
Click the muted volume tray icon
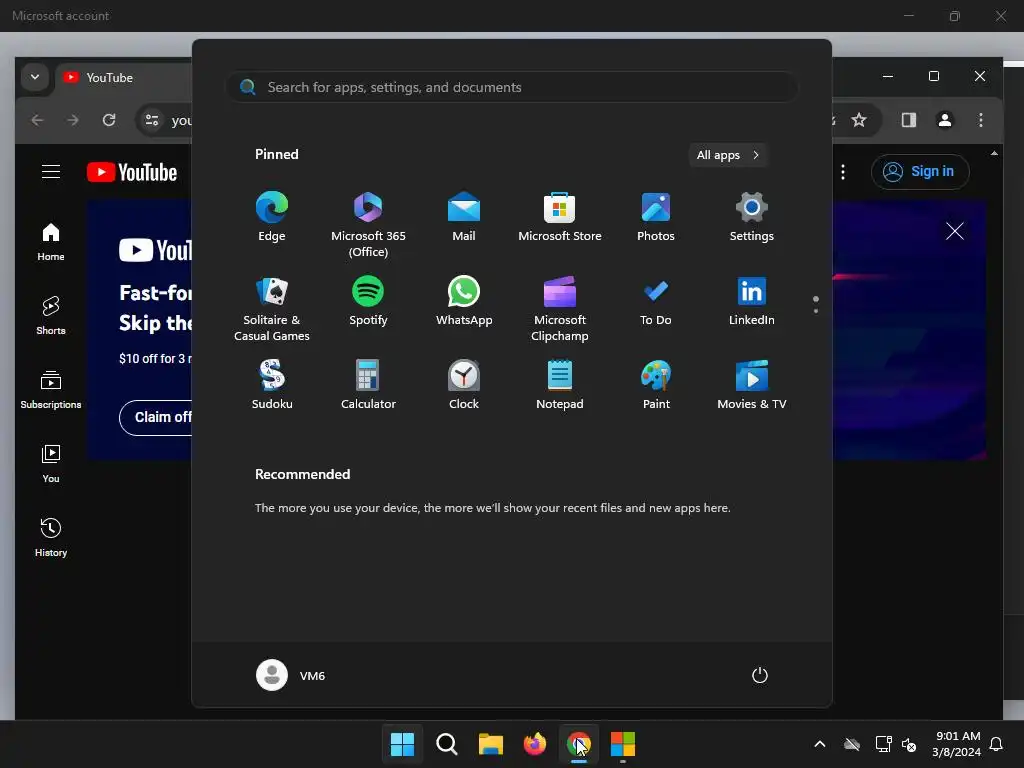point(909,744)
